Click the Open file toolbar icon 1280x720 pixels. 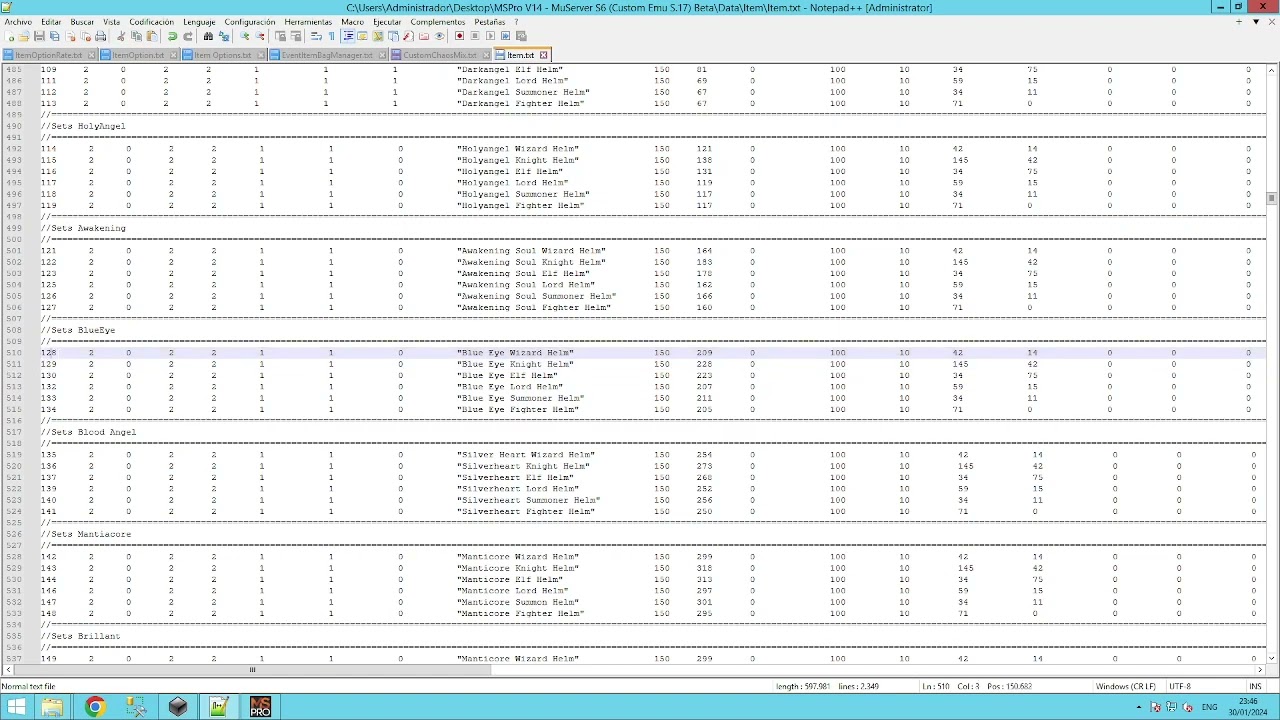(23, 36)
